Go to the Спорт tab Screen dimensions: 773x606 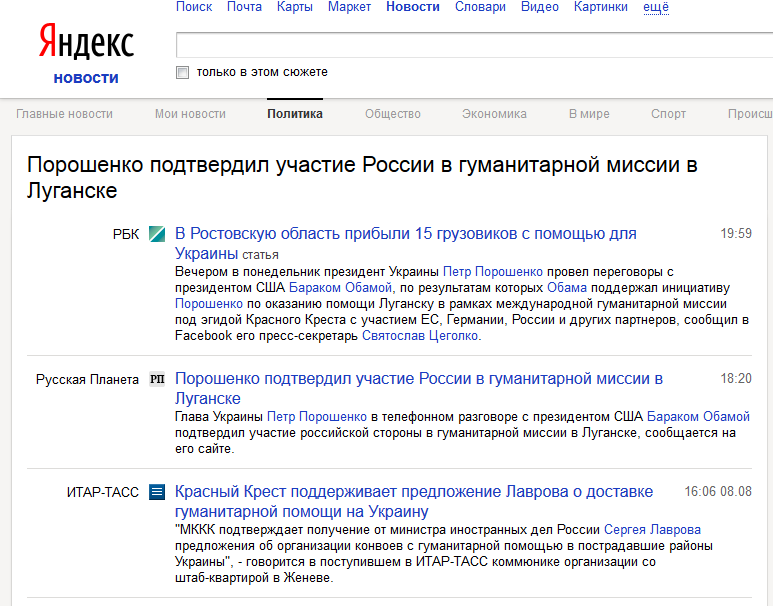pos(668,114)
